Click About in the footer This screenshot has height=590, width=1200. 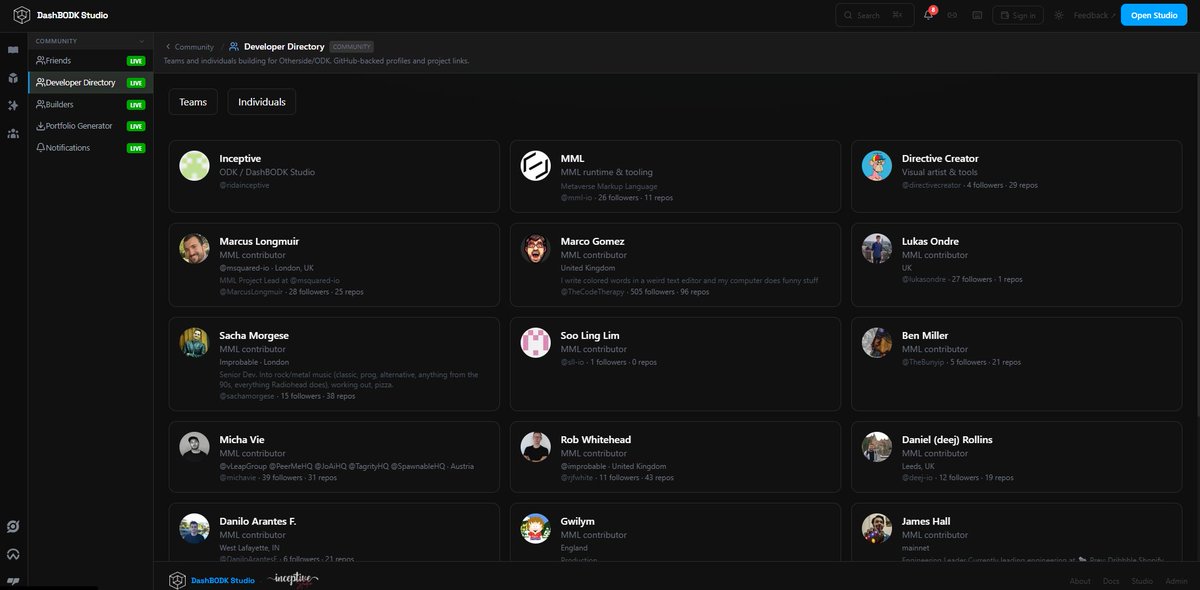(x=1080, y=581)
